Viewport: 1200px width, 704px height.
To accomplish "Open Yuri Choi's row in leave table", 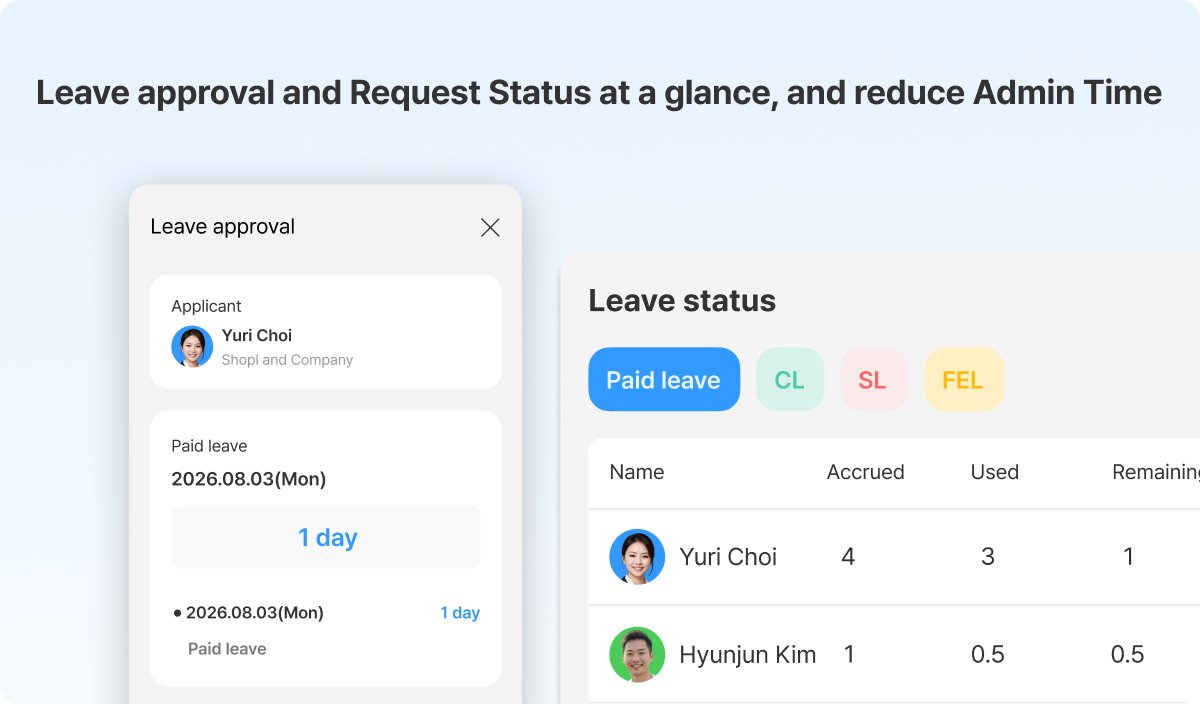I will point(894,557).
